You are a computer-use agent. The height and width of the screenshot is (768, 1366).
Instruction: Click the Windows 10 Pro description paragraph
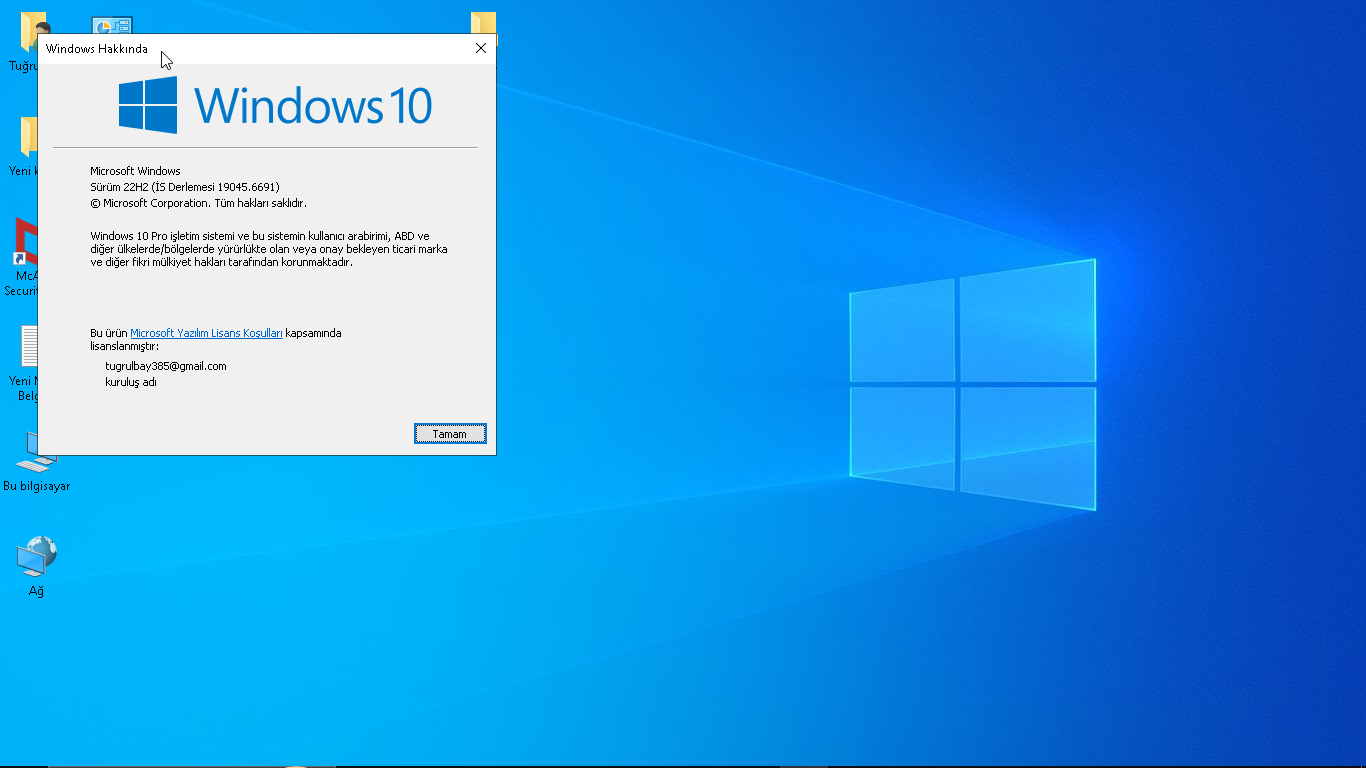269,249
